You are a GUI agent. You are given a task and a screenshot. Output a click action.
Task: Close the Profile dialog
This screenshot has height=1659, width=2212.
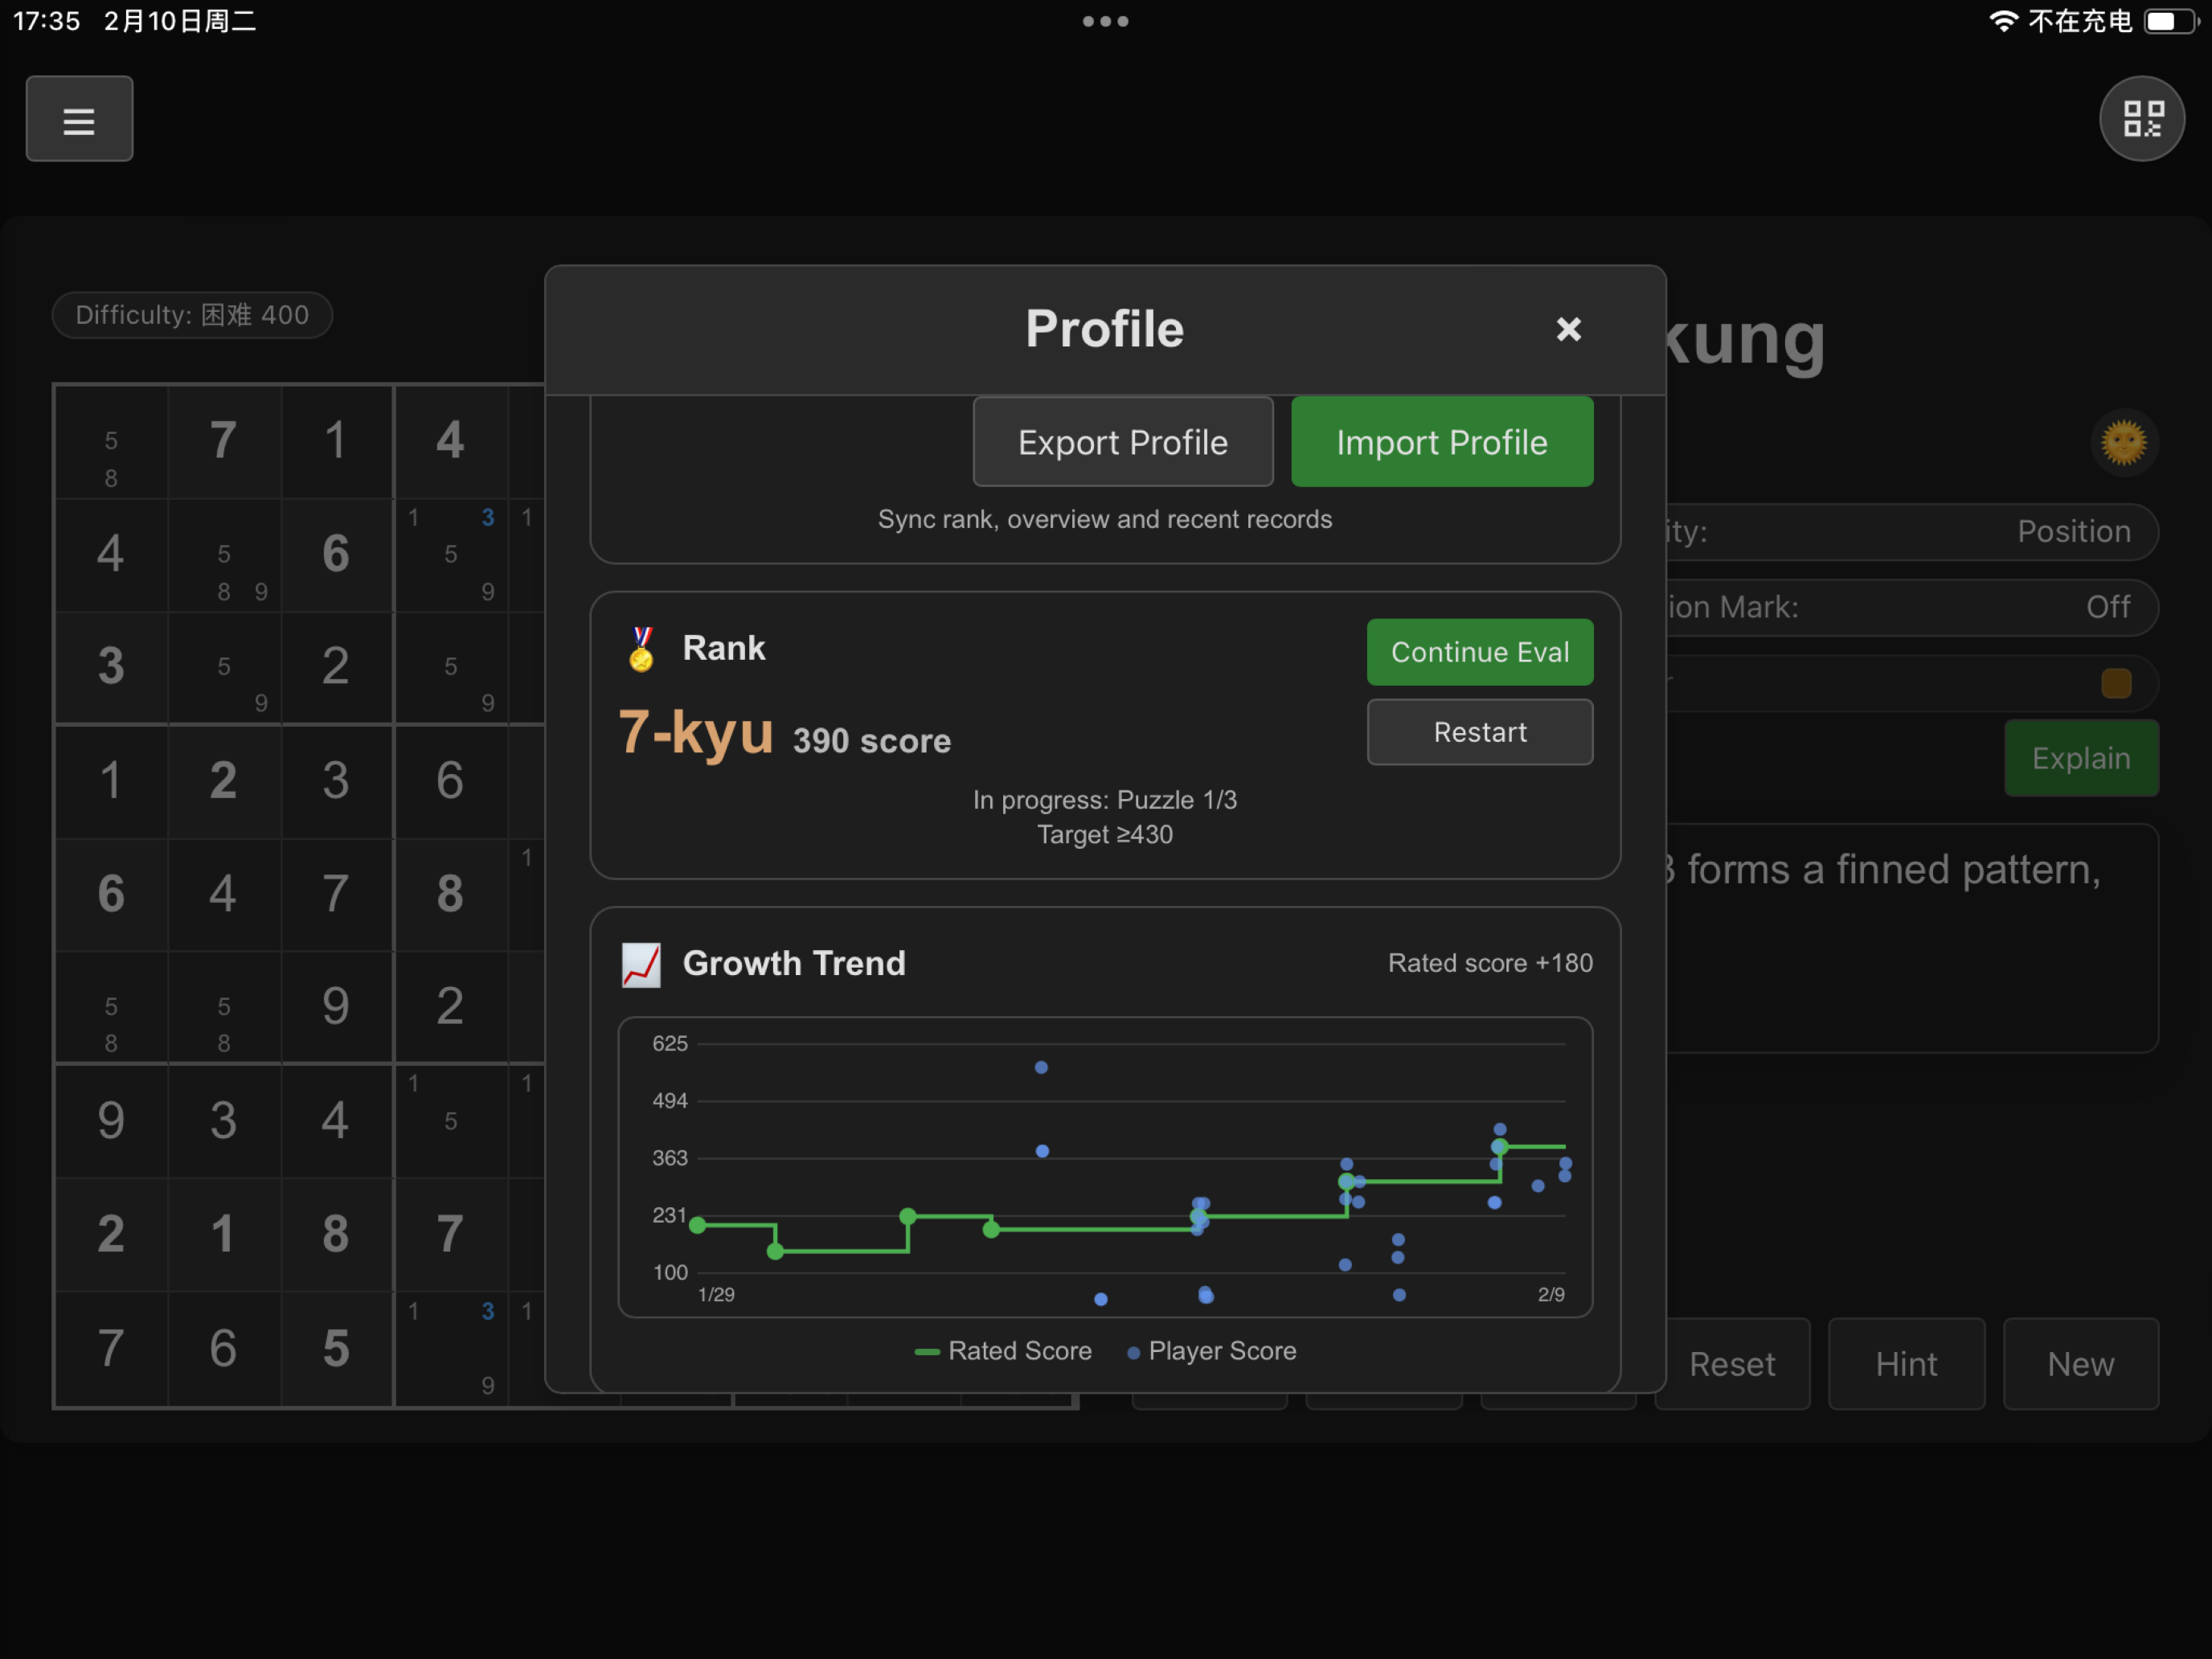[1568, 329]
